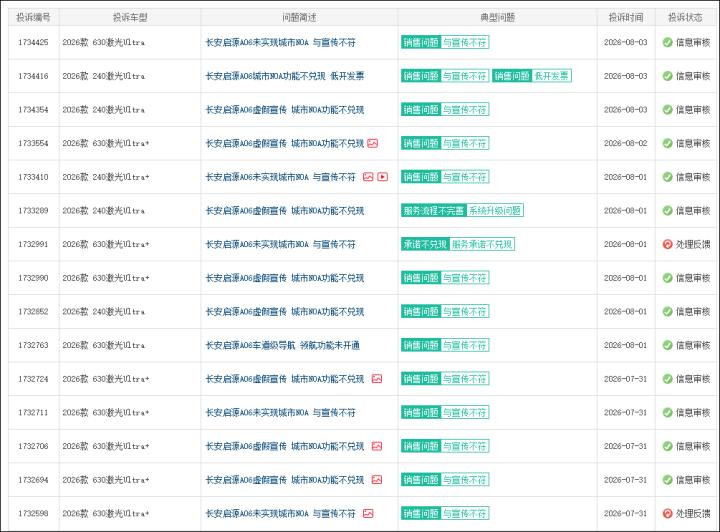This screenshot has height=532, width=720.
Task: Click green check status icon for complaint 1732763
Action: pos(668,345)
